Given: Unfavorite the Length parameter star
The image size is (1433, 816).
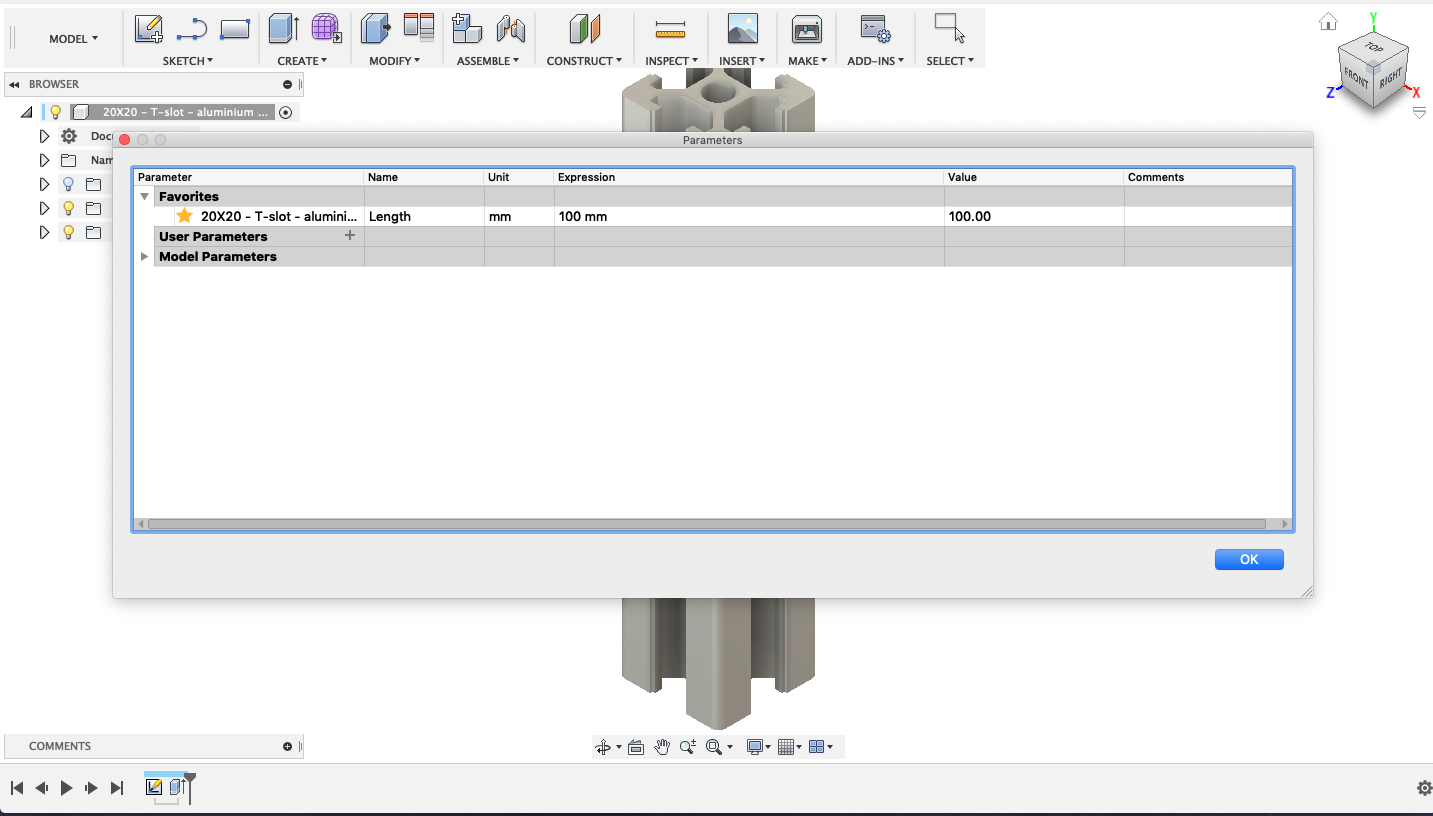Looking at the screenshot, I should [184, 216].
